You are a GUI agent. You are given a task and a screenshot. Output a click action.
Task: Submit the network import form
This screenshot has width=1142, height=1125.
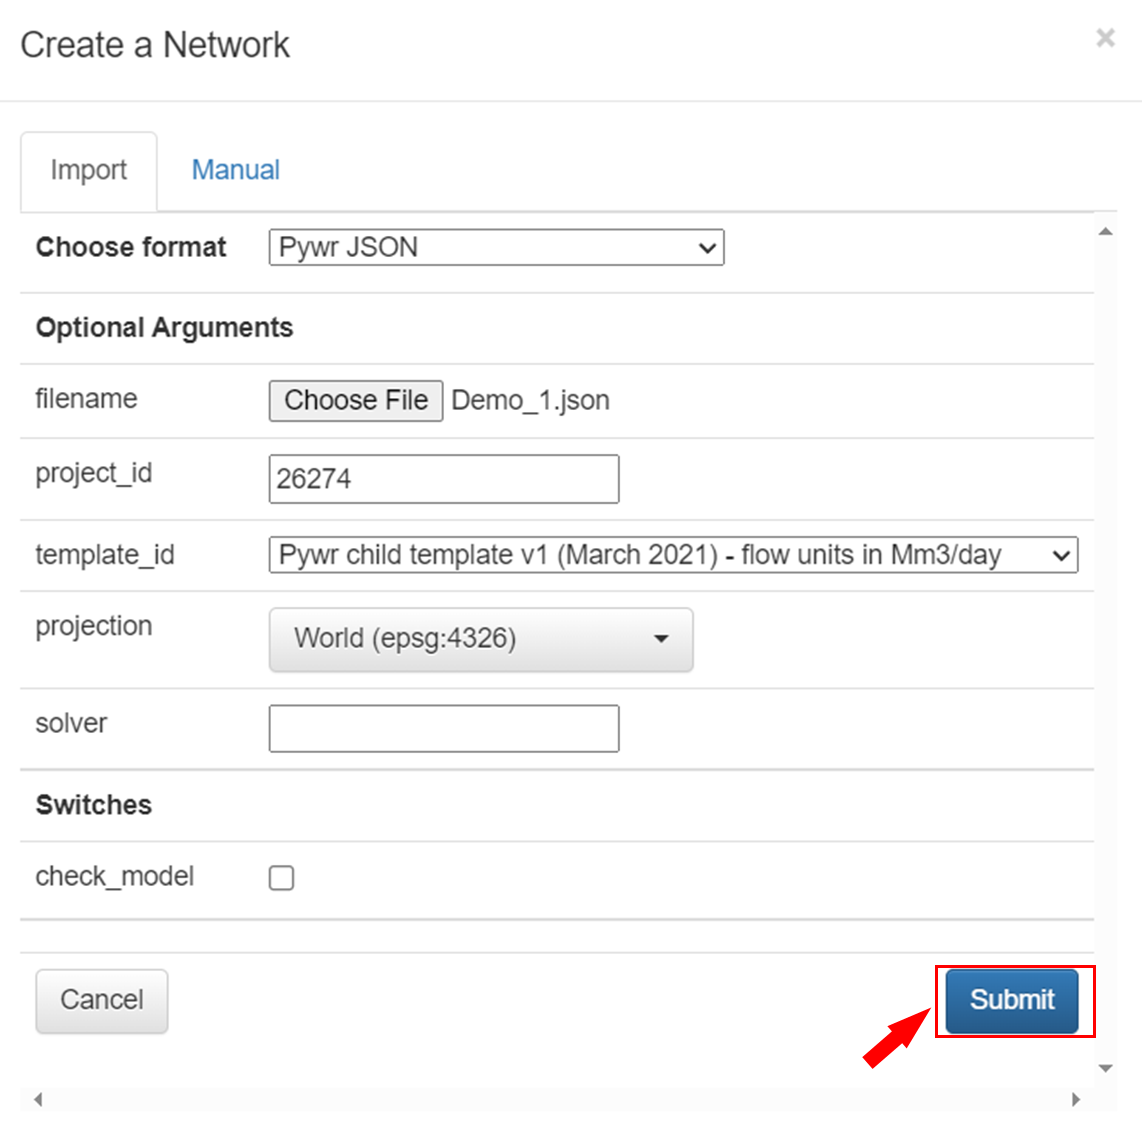click(x=1012, y=1000)
